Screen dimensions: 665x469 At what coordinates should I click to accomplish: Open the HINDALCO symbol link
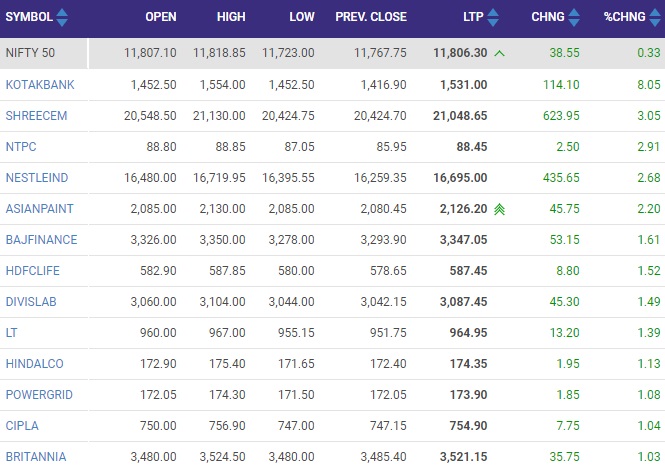click(34, 363)
